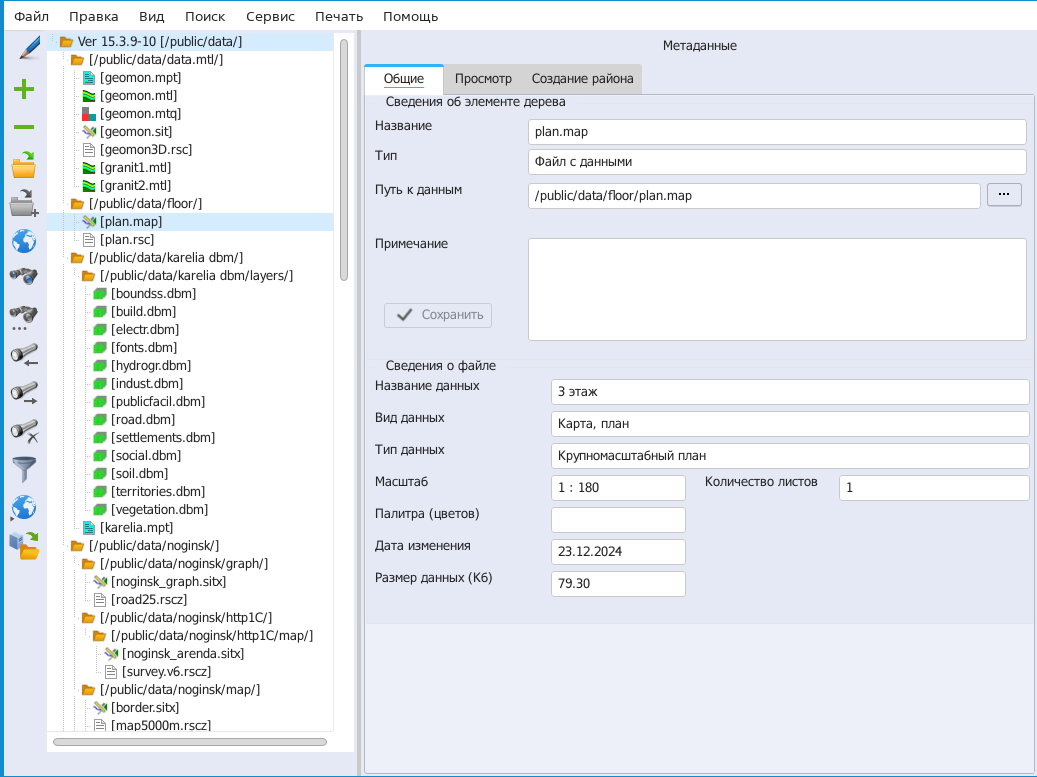Click the green plus add icon

(x=24, y=90)
